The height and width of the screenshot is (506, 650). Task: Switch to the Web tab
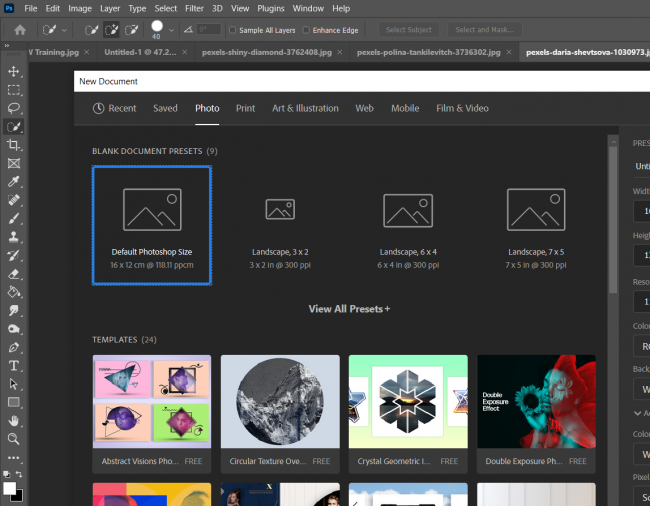click(364, 108)
